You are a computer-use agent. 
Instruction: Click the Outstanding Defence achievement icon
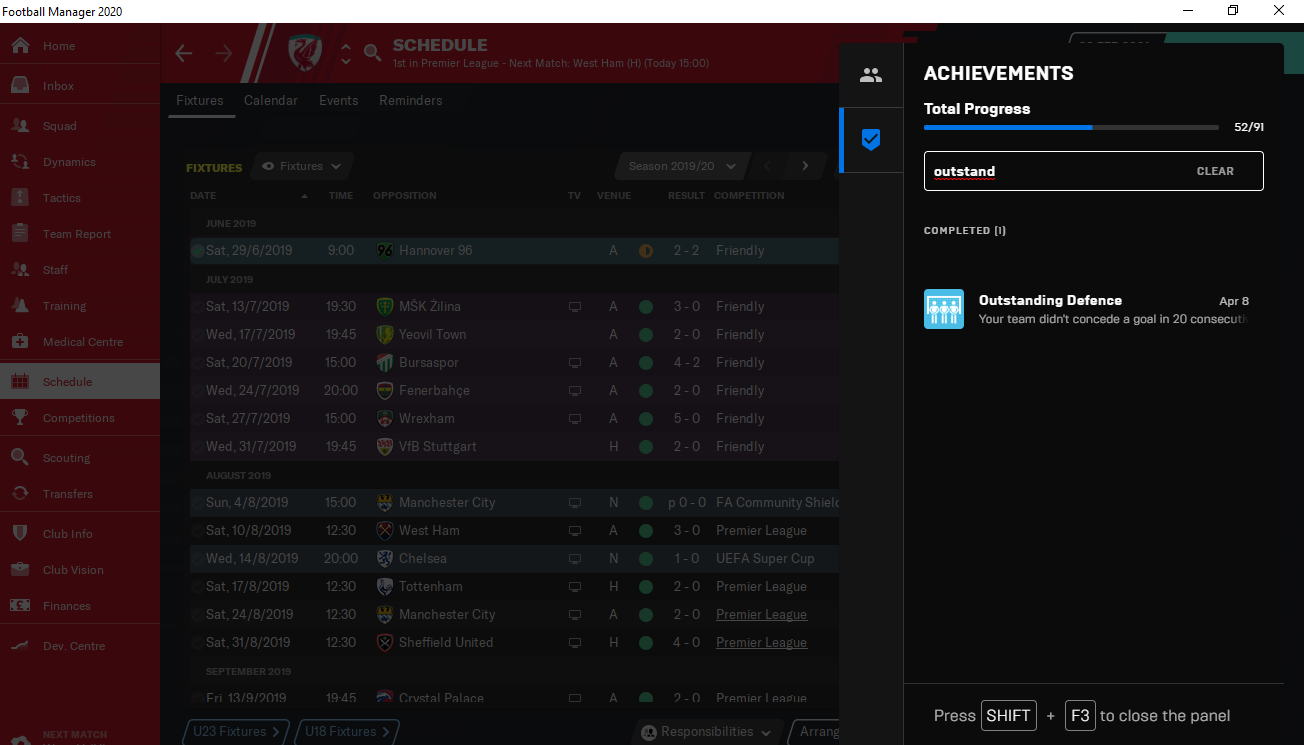coord(944,309)
